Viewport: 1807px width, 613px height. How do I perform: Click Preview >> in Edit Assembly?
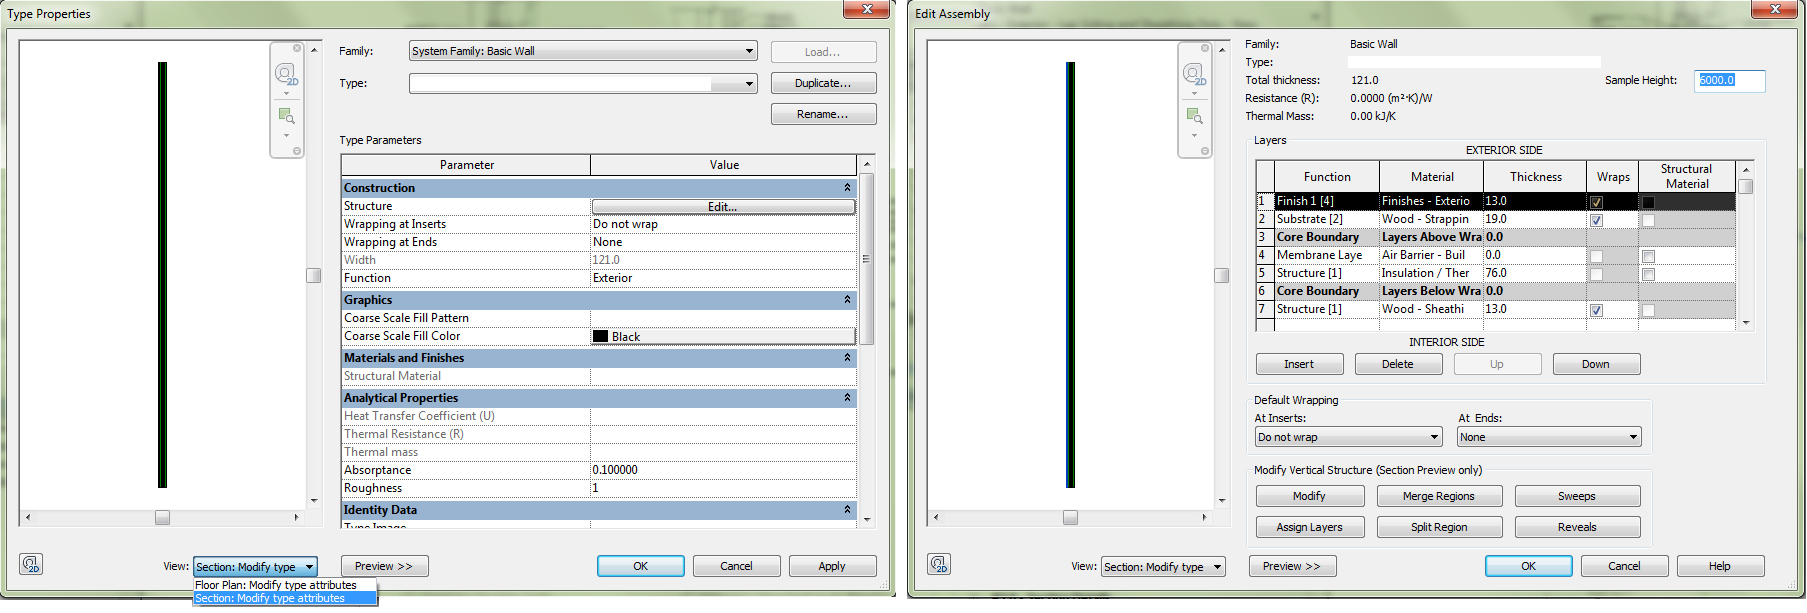pyautogui.click(x=1292, y=566)
